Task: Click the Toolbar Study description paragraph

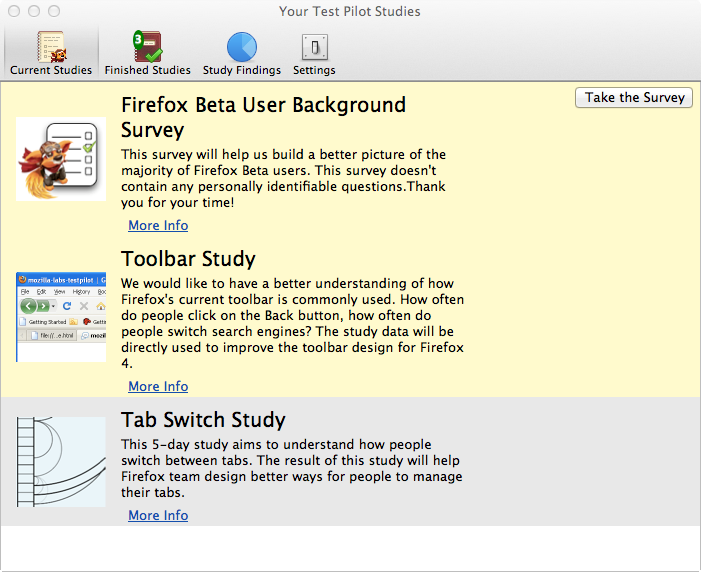Action: point(292,323)
